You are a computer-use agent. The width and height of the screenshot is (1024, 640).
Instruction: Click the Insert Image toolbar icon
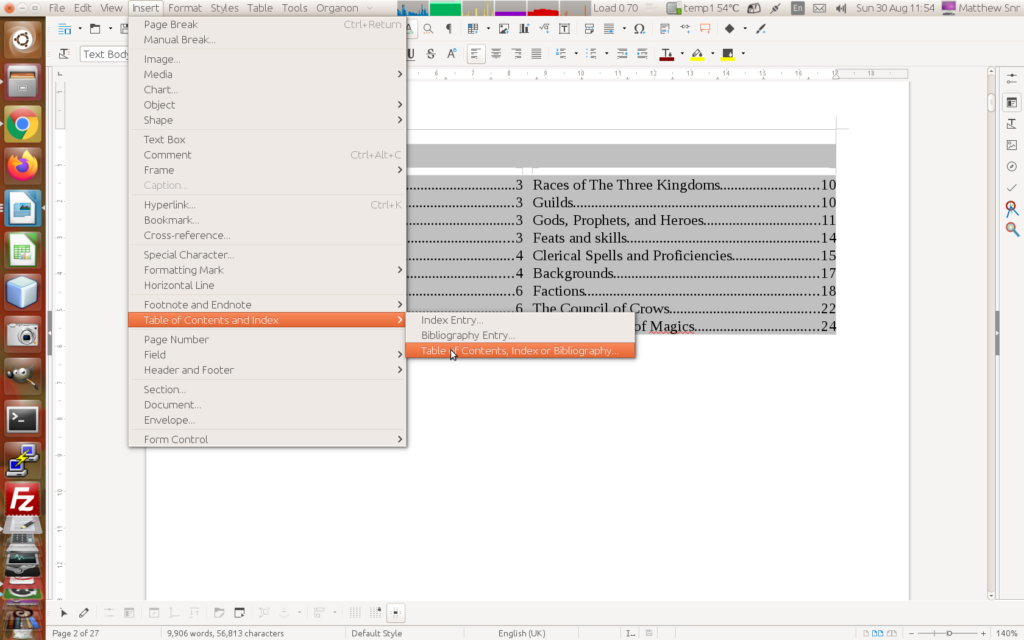[503, 29]
